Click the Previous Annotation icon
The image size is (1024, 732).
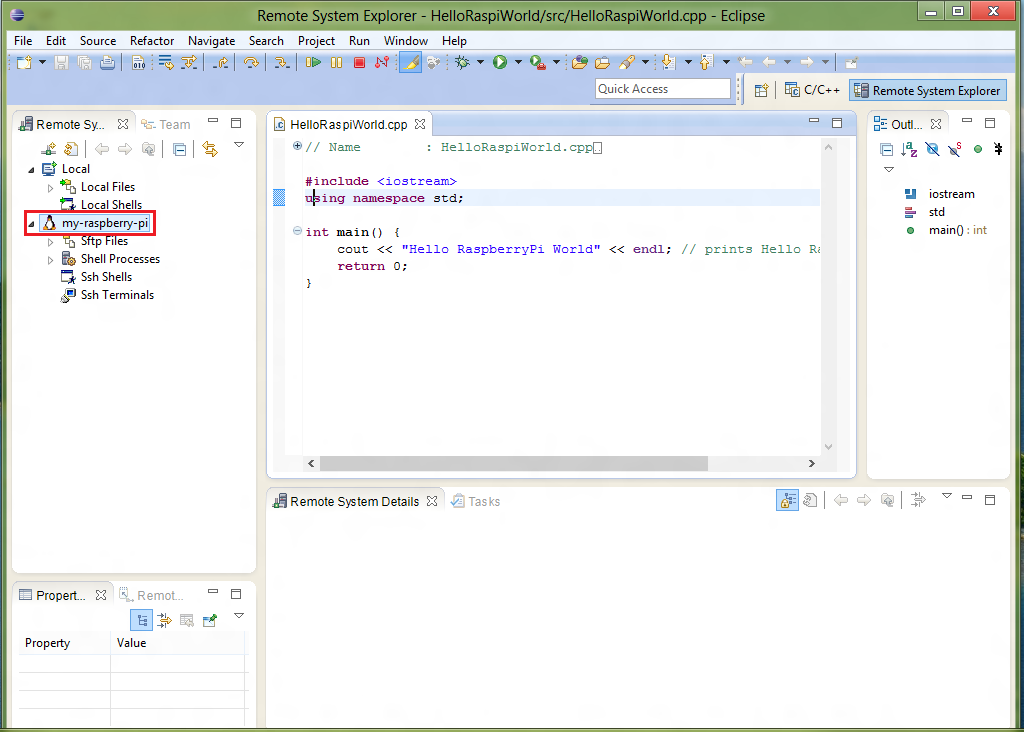[706, 63]
